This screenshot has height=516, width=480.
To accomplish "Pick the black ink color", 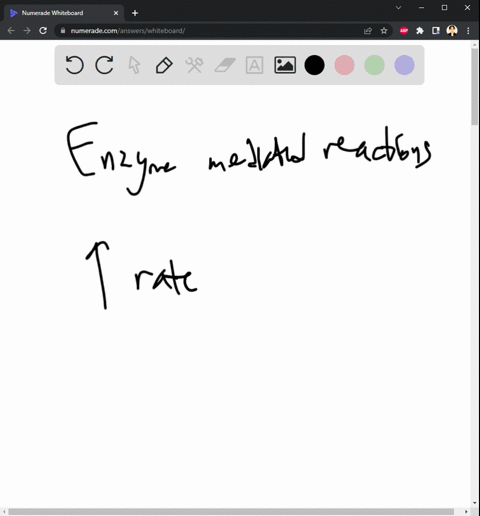I will (x=314, y=65).
